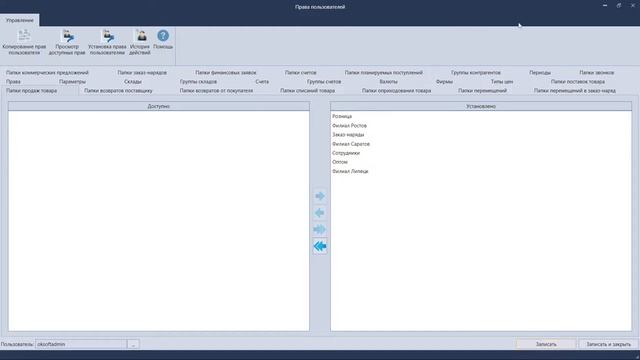Click the Установлено column header
The height and width of the screenshot is (360, 640).
(x=481, y=106)
